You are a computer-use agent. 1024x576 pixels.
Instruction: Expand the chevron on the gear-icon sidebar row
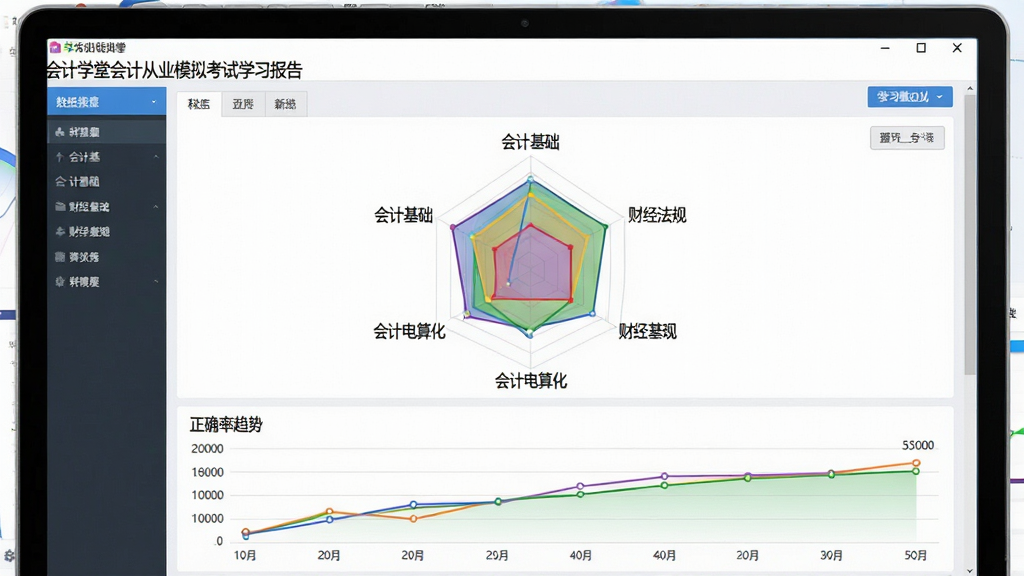156,281
